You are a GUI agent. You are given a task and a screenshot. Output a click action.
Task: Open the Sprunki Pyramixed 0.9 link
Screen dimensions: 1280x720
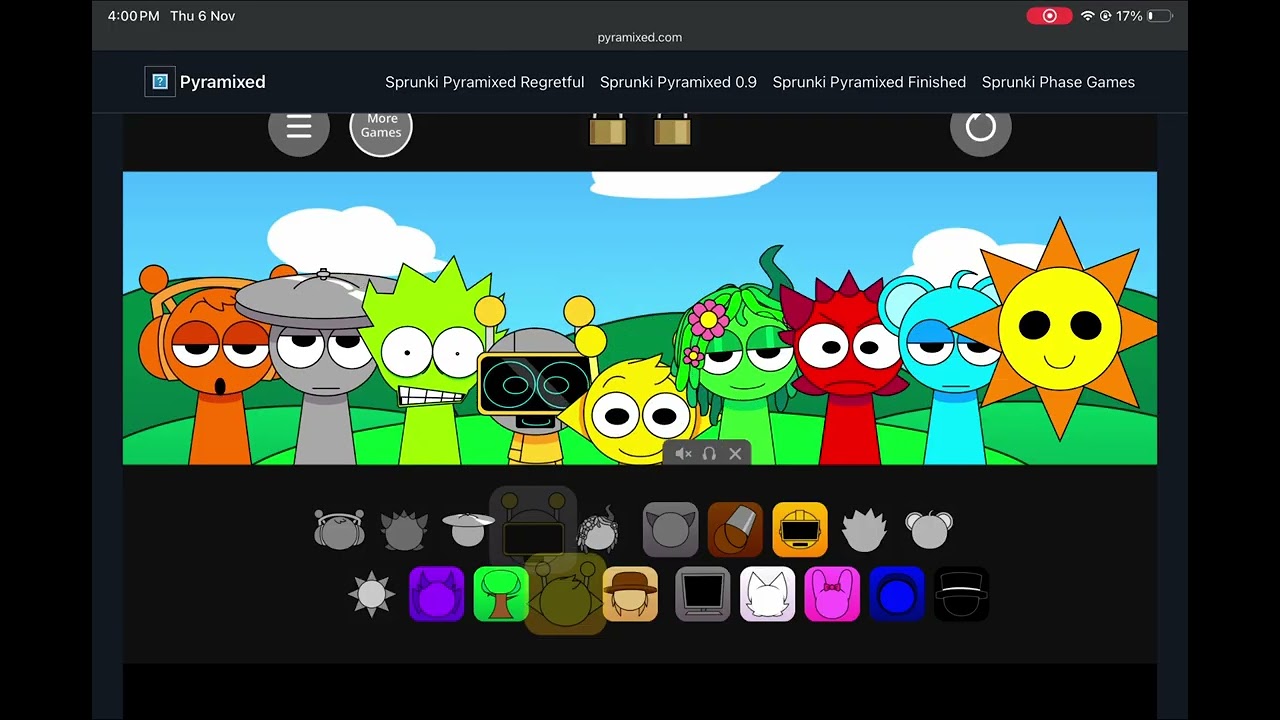[678, 82]
